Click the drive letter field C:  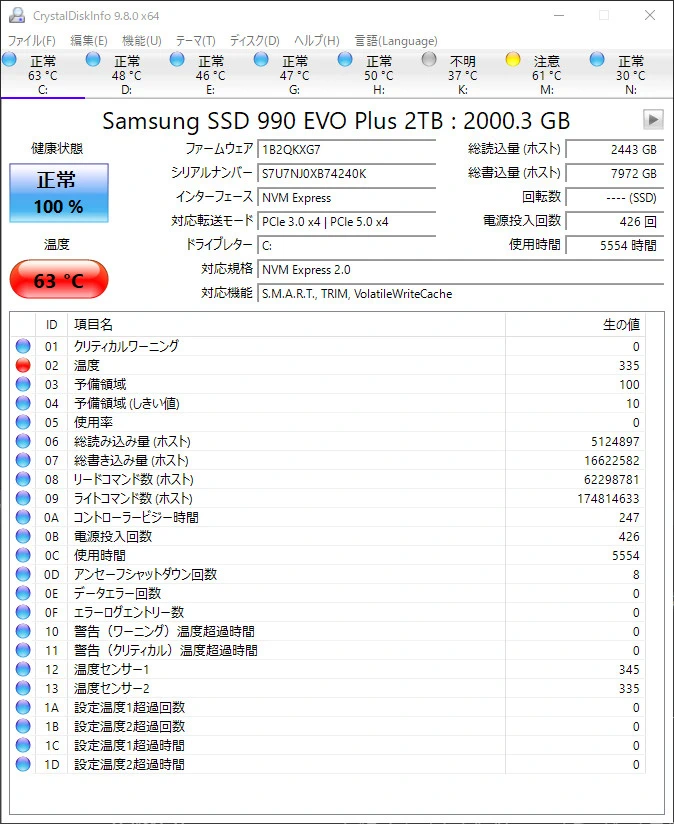tap(347, 245)
